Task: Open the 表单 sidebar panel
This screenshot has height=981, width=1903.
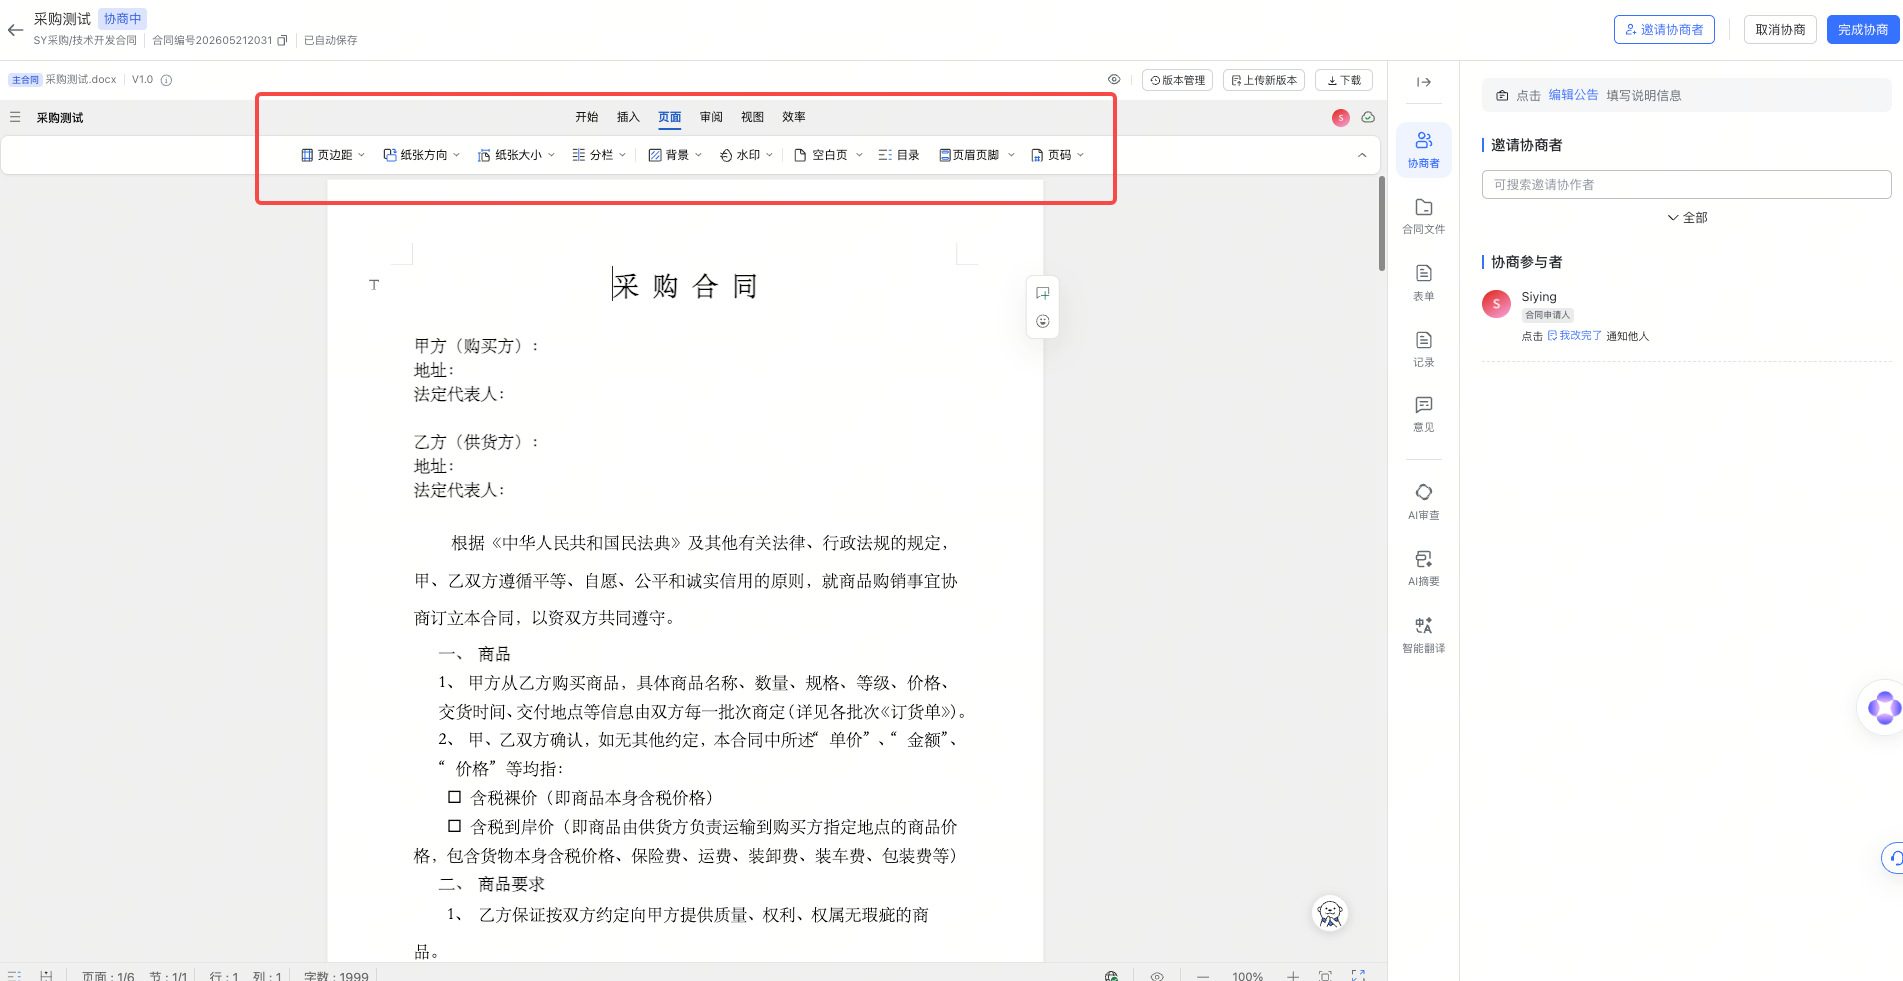Action: point(1424,282)
